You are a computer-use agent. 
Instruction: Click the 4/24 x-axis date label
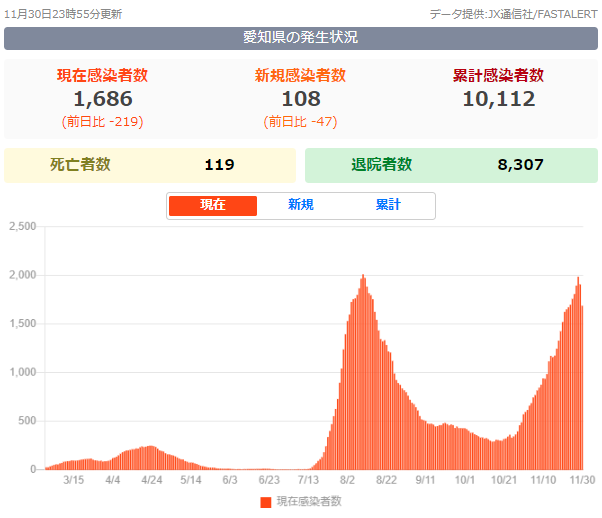151,481
